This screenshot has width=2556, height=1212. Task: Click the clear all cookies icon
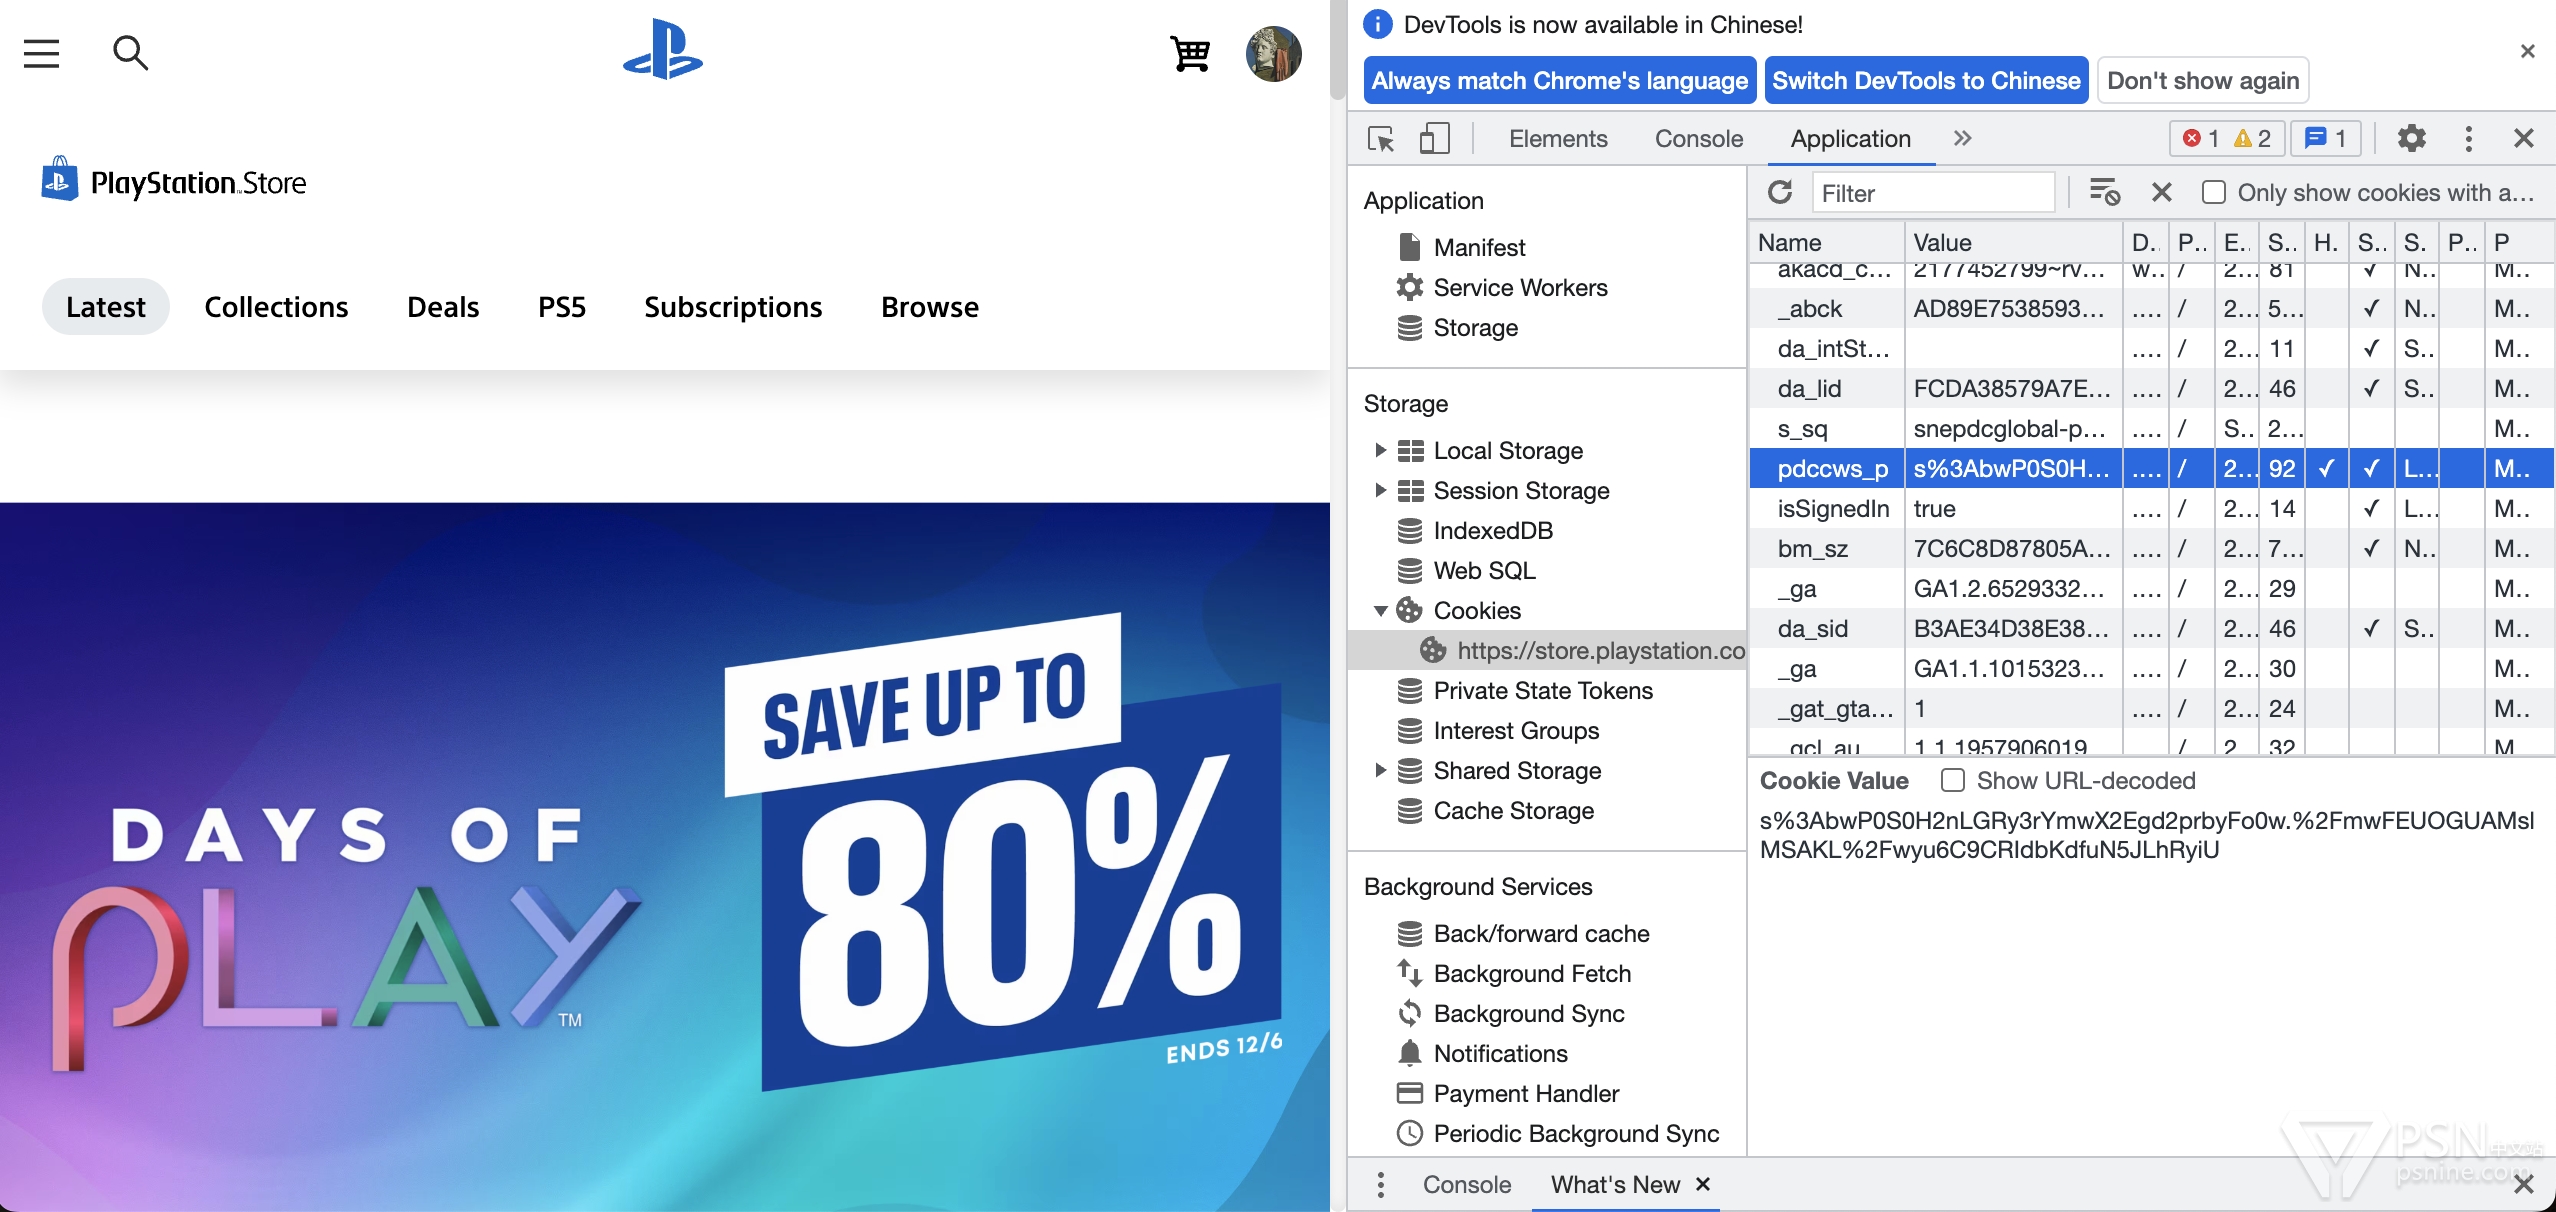(2104, 192)
